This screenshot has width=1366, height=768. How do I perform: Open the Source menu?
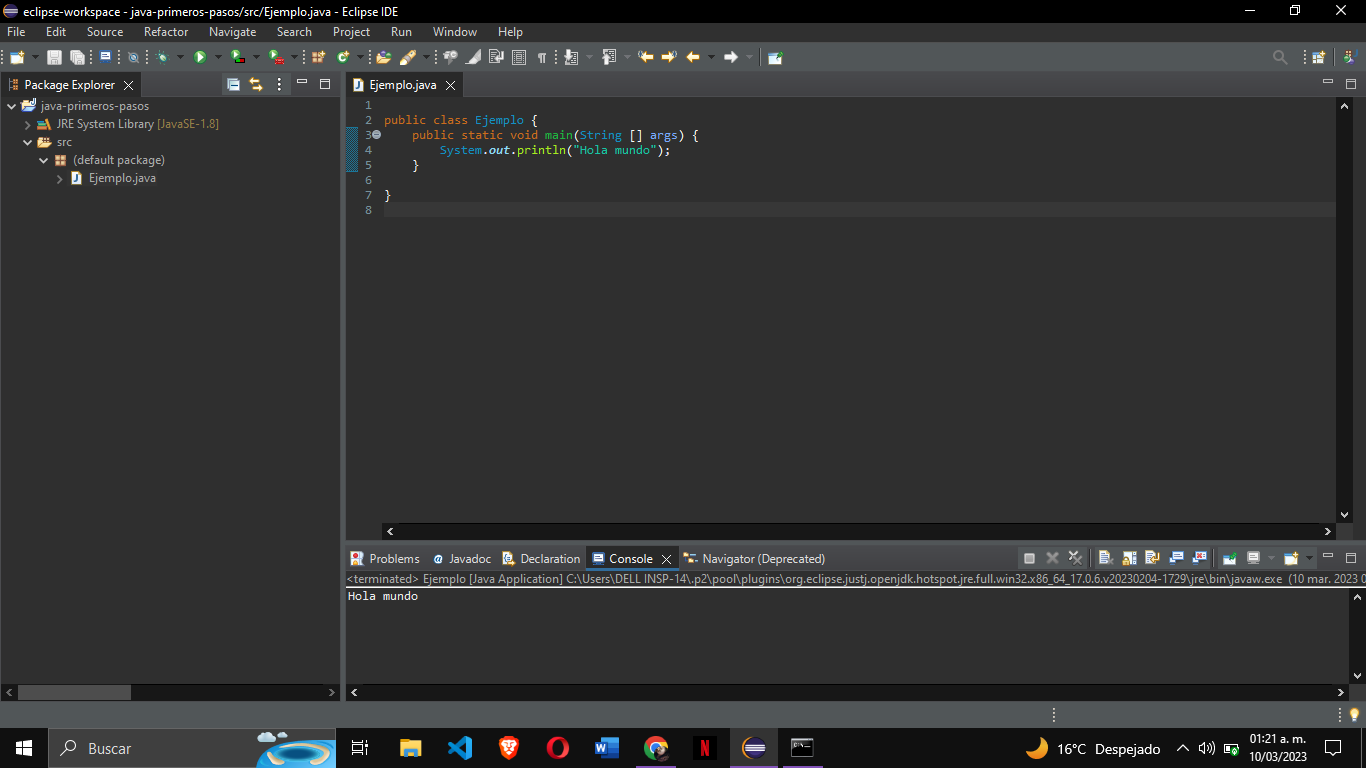tap(105, 32)
